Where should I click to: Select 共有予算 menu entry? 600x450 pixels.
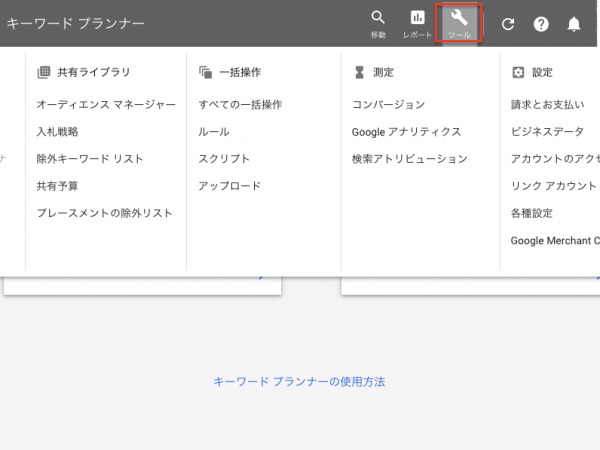coord(57,186)
